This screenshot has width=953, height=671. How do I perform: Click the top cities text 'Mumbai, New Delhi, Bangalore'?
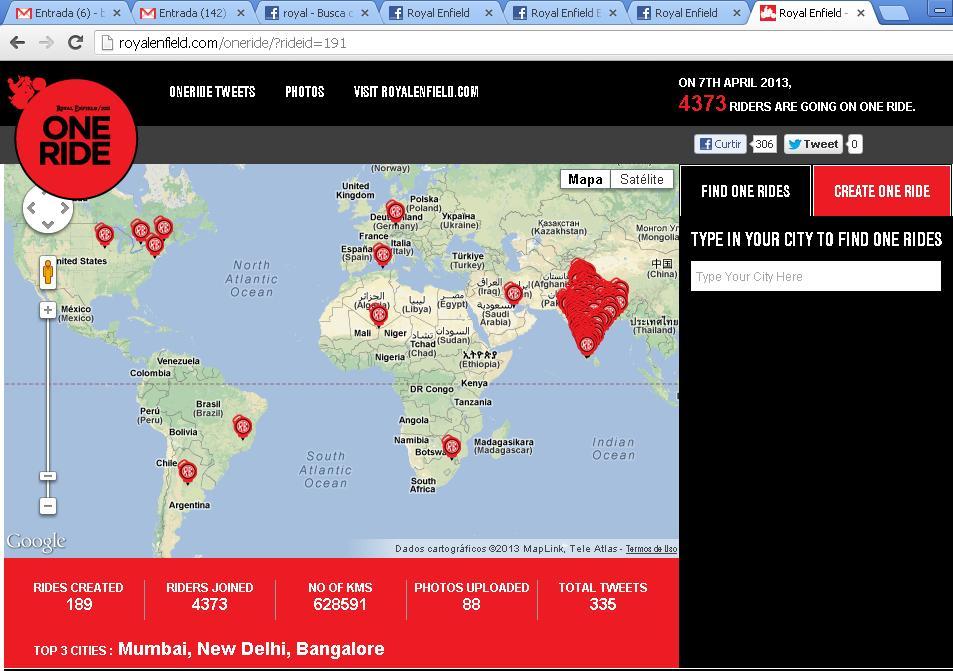(251, 649)
